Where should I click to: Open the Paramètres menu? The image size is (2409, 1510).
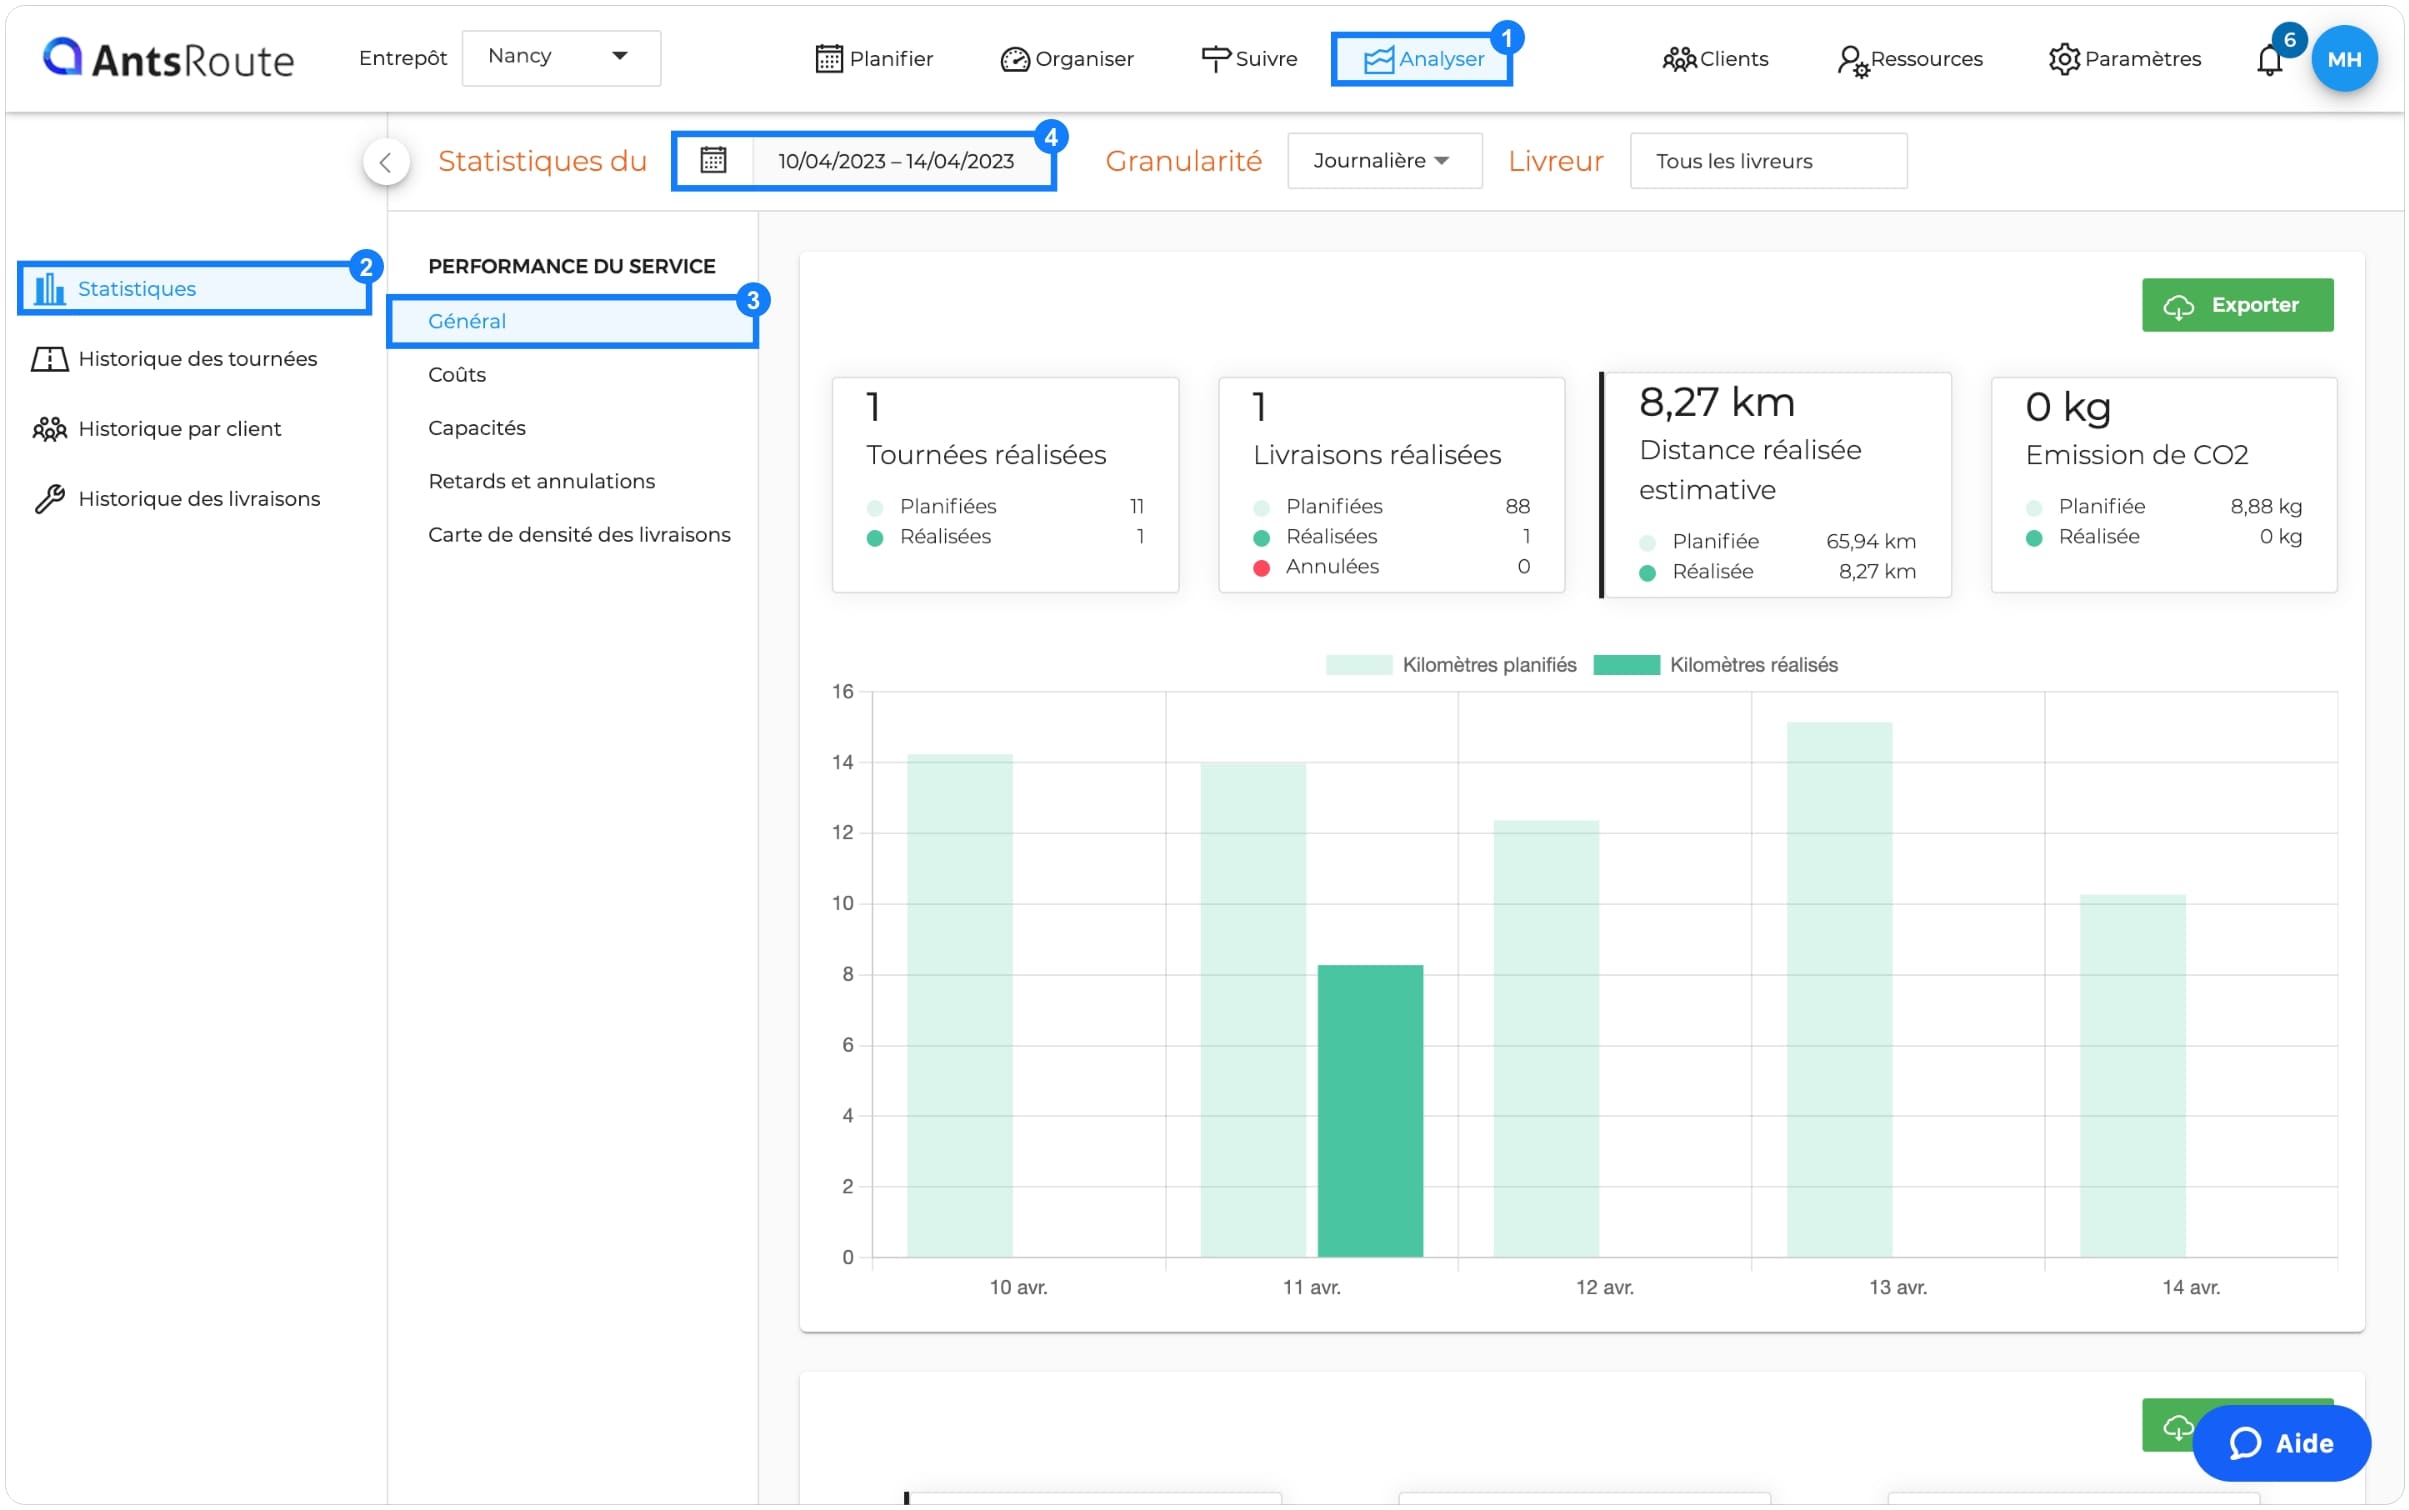[x=2124, y=59]
